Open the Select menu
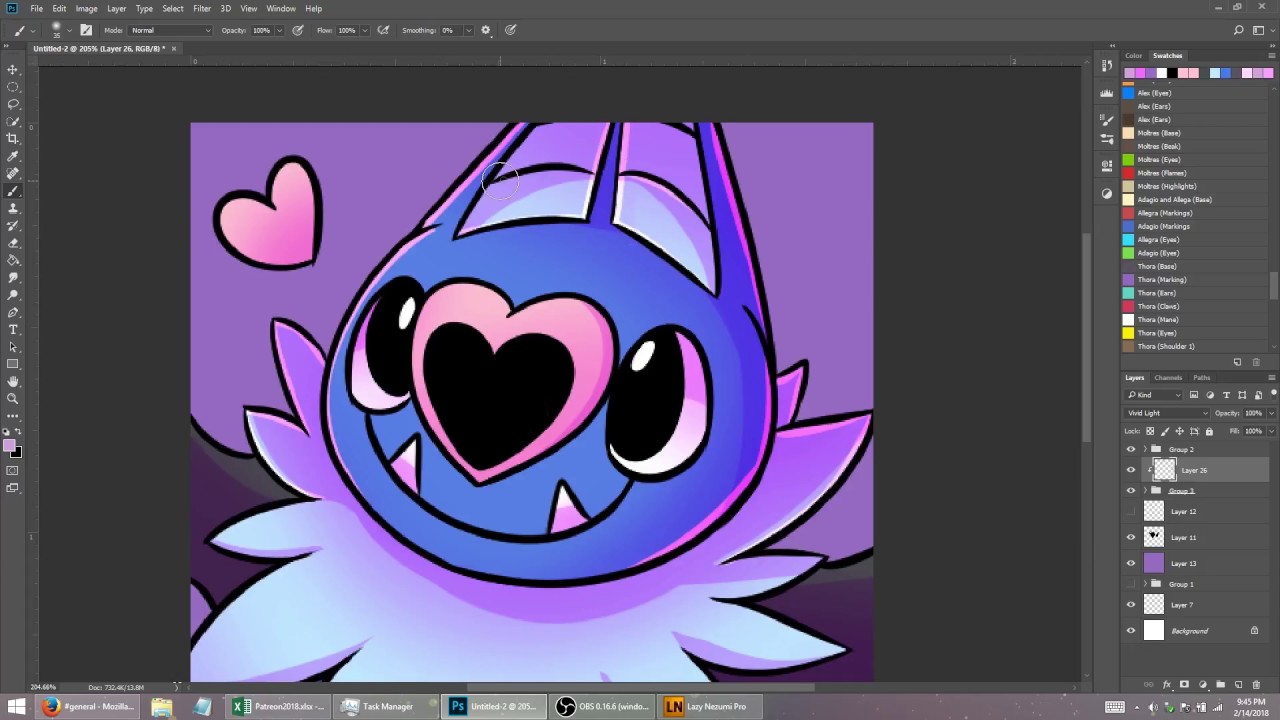The width and height of the screenshot is (1280, 720). tap(173, 8)
